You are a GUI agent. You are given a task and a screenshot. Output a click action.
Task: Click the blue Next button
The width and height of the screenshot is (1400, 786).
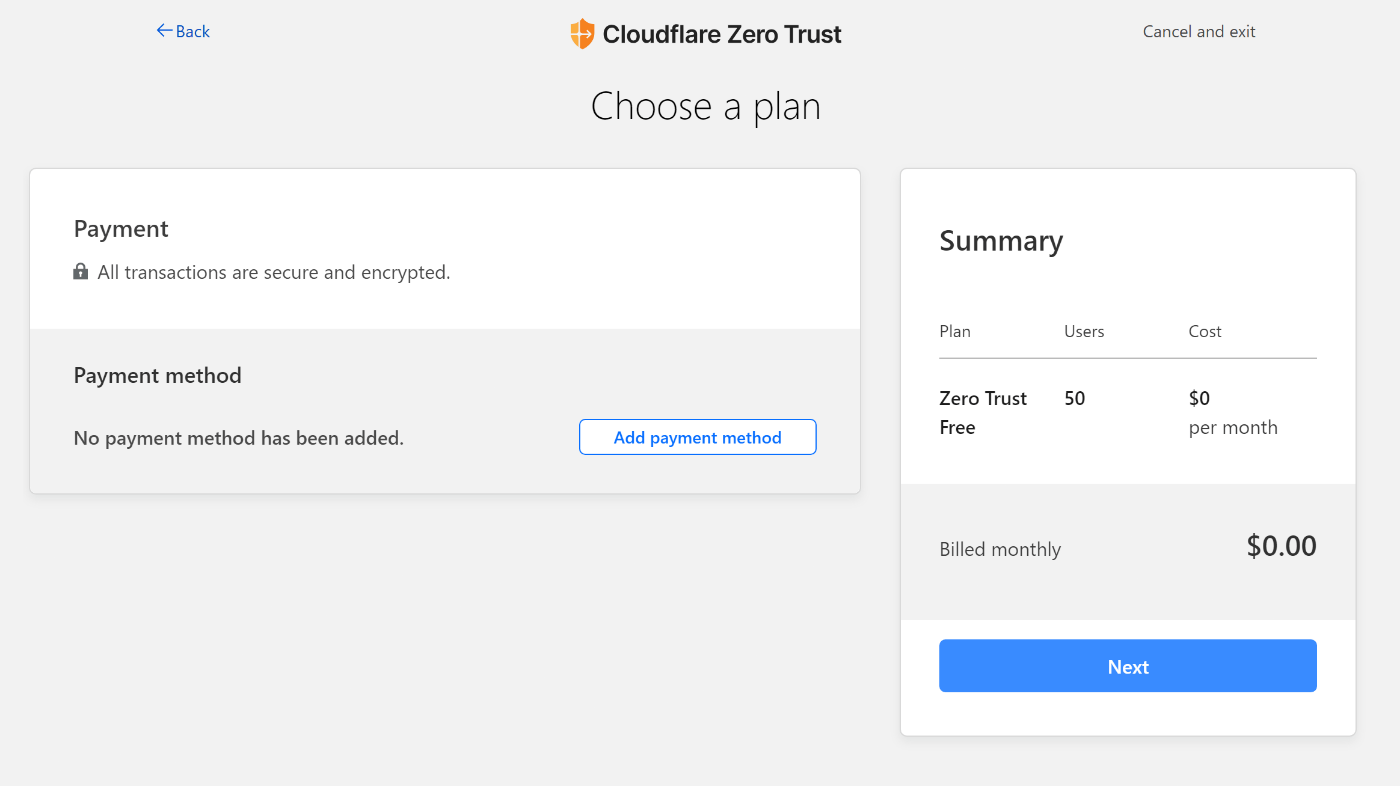(1128, 666)
